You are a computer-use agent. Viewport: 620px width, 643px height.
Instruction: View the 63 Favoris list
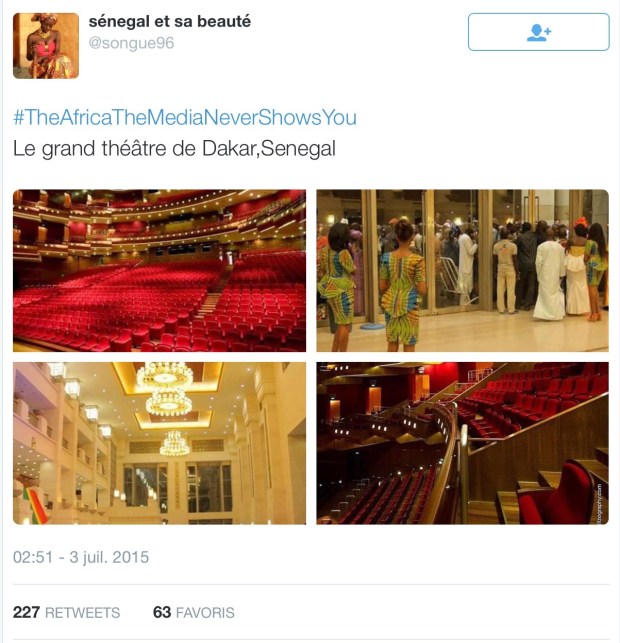(x=194, y=613)
